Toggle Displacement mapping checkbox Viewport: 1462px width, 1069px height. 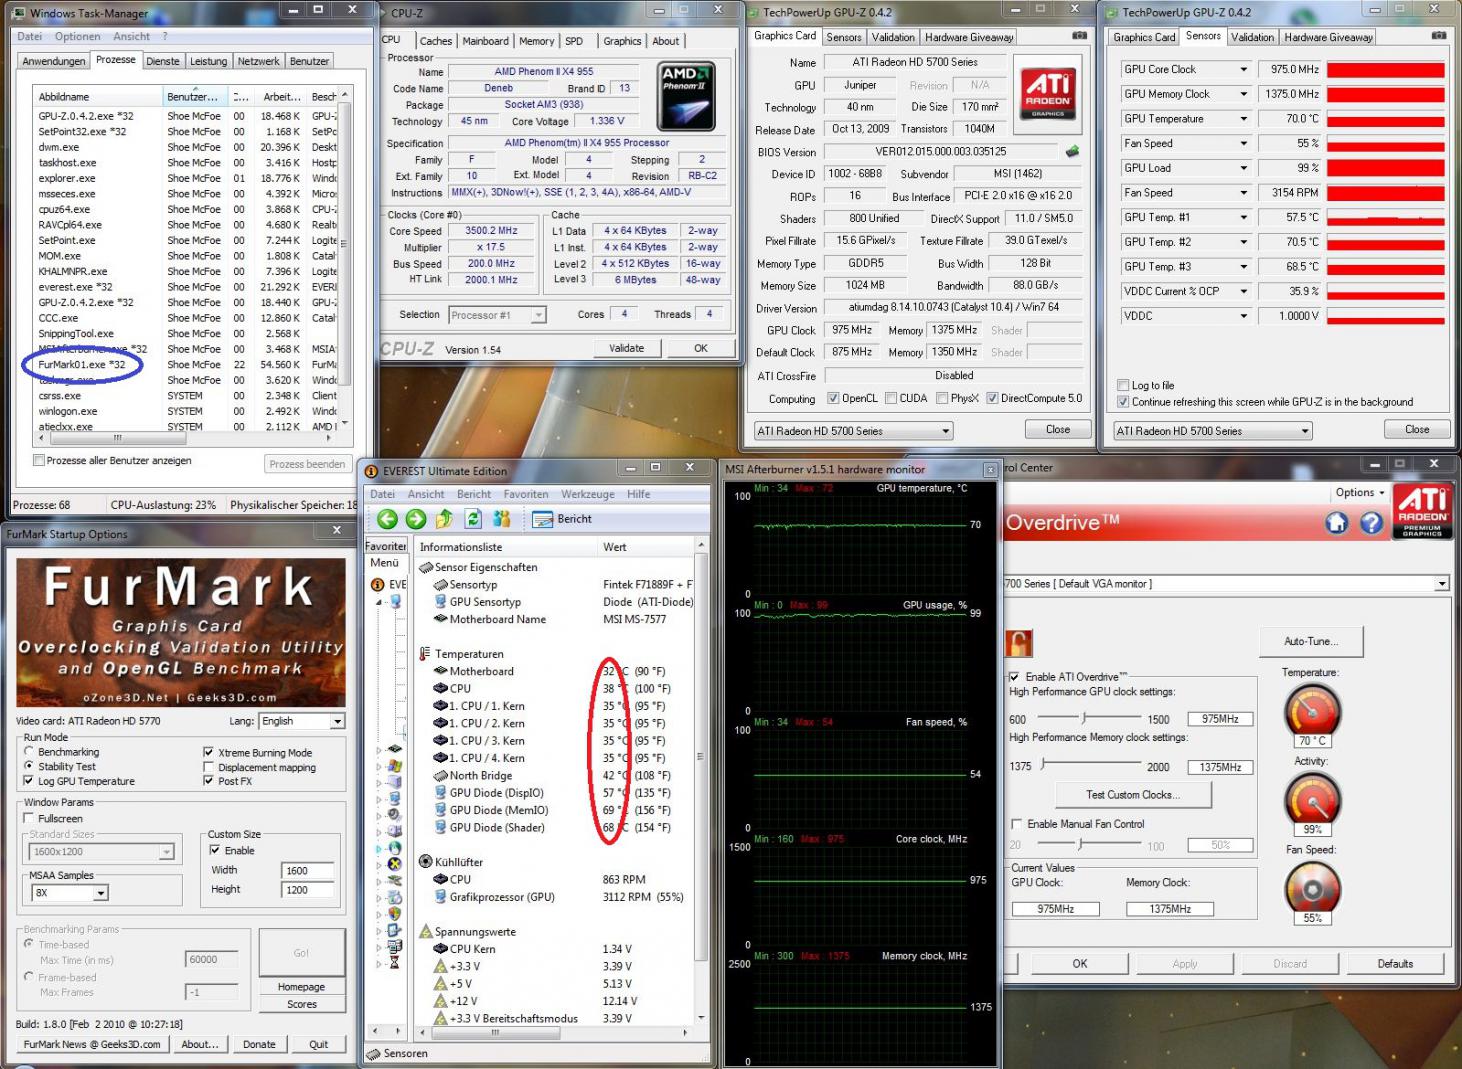208,767
